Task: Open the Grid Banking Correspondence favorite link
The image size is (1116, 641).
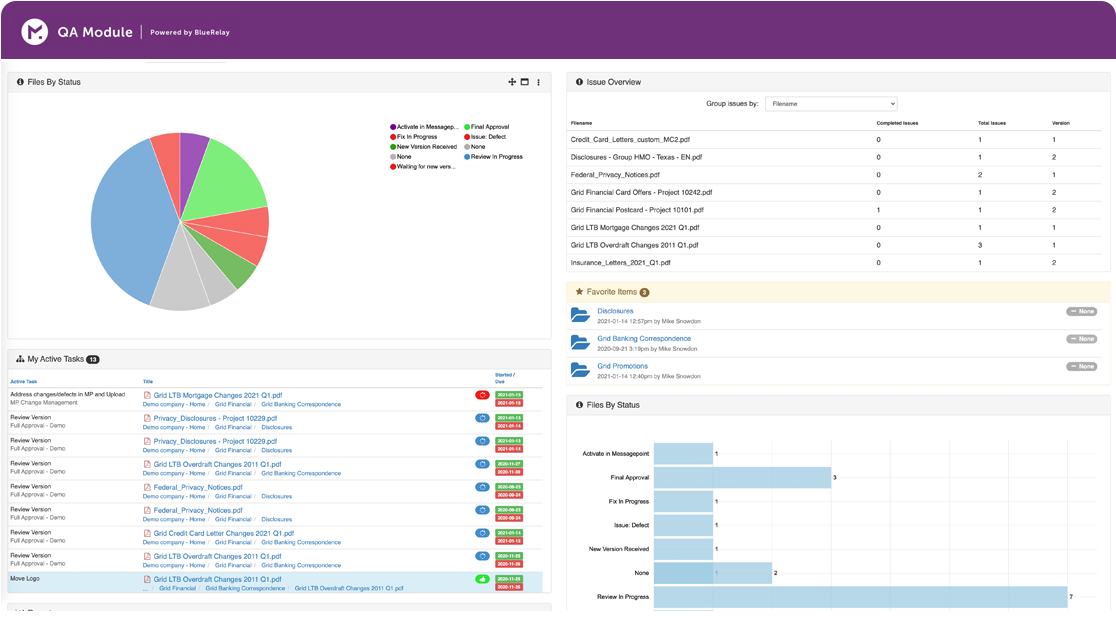Action: click(x=643, y=339)
